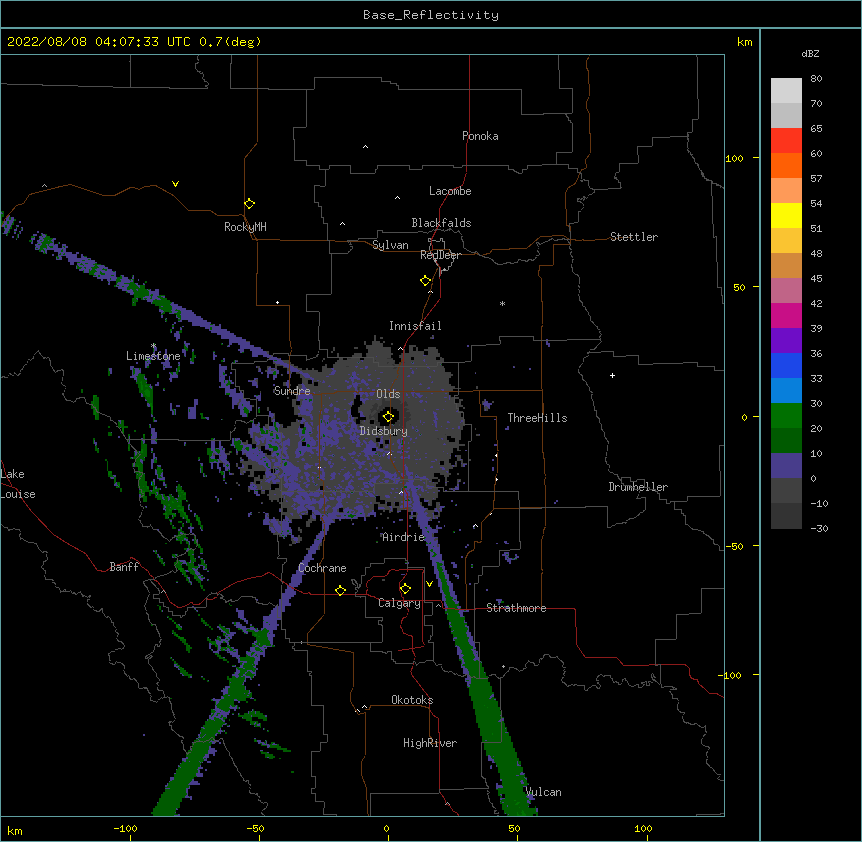Click the orange swatch between 60 and 57 dBZ

tap(786, 165)
